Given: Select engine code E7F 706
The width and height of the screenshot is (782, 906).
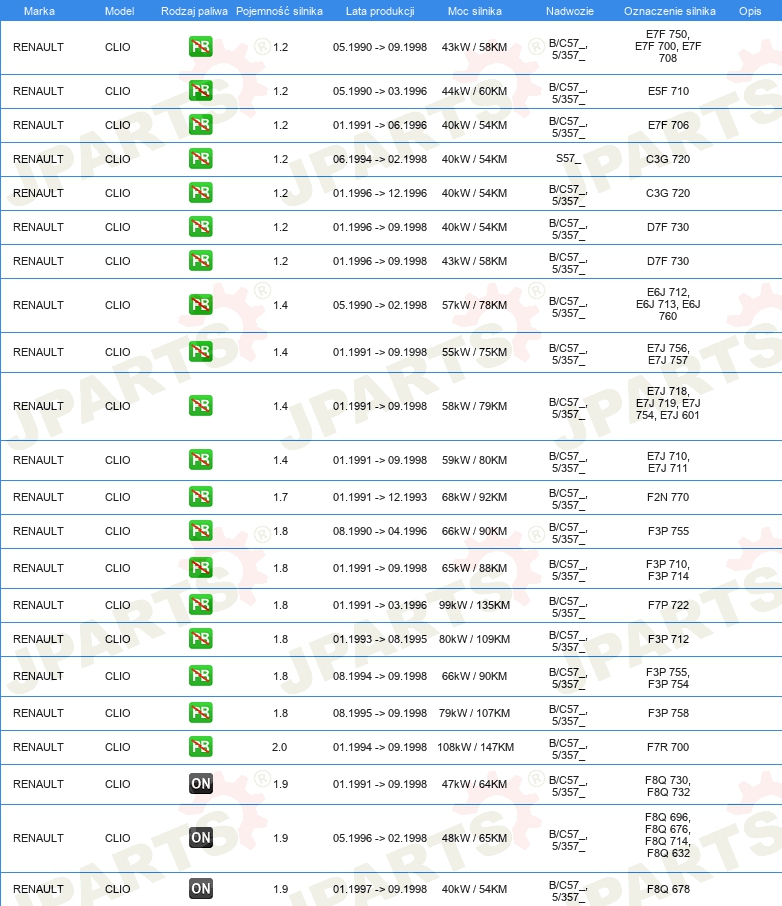Looking at the screenshot, I should (668, 125).
